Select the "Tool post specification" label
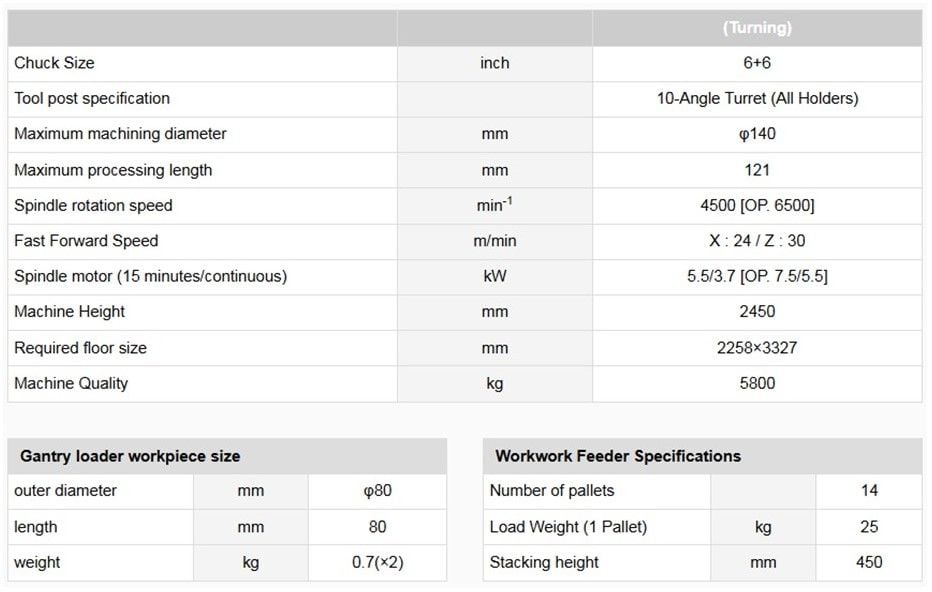This screenshot has height=592, width=932. point(92,98)
